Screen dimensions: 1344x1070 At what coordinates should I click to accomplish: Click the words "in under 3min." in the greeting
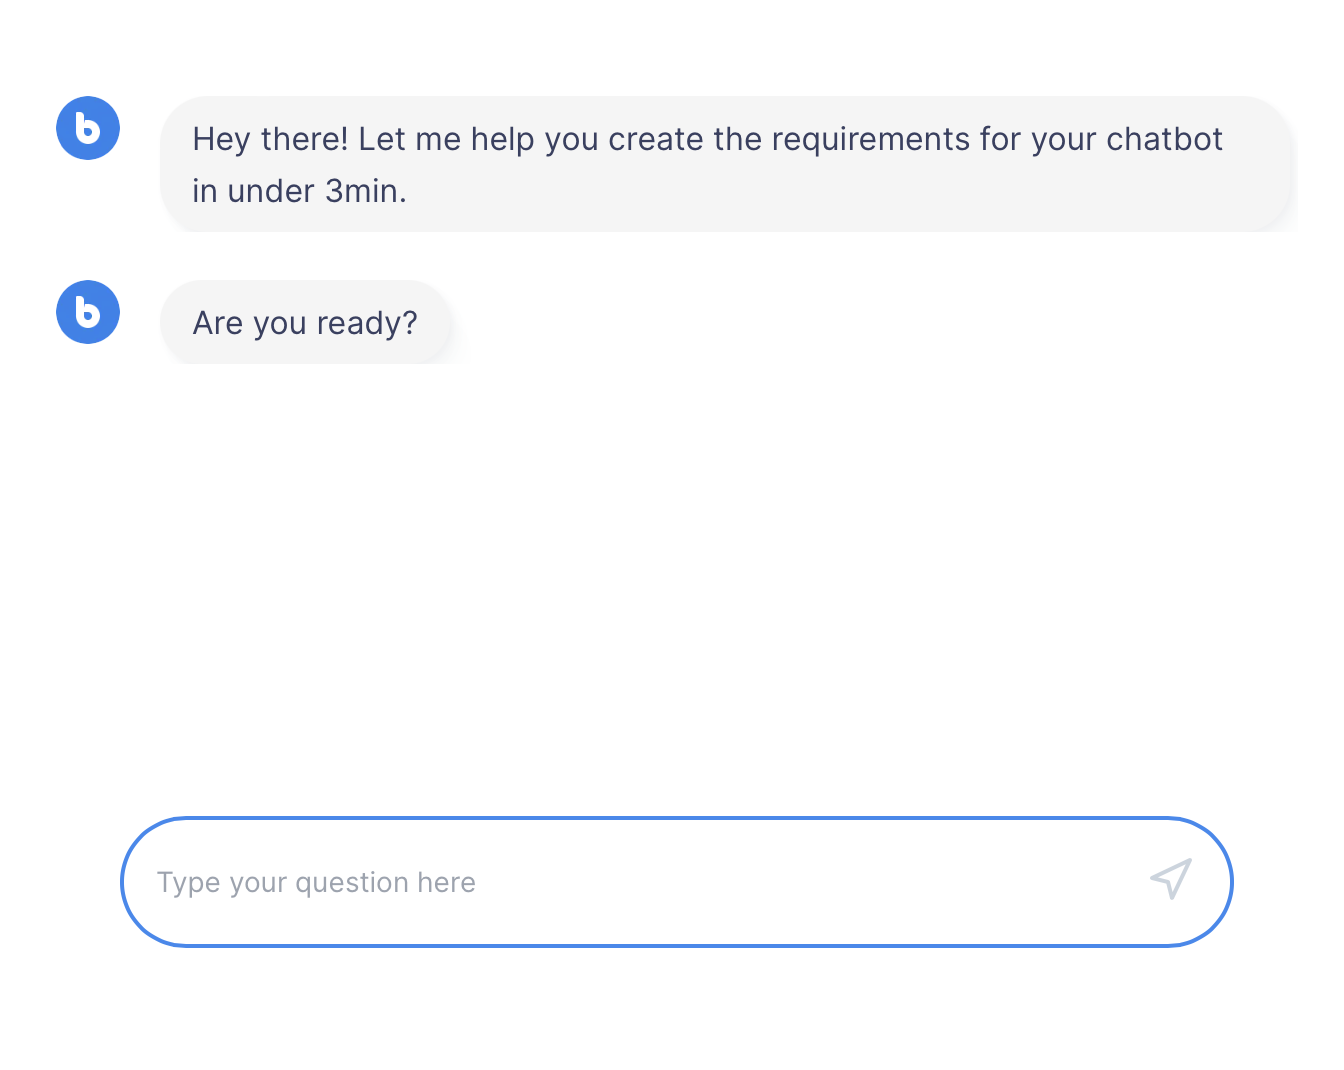tap(299, 190)
